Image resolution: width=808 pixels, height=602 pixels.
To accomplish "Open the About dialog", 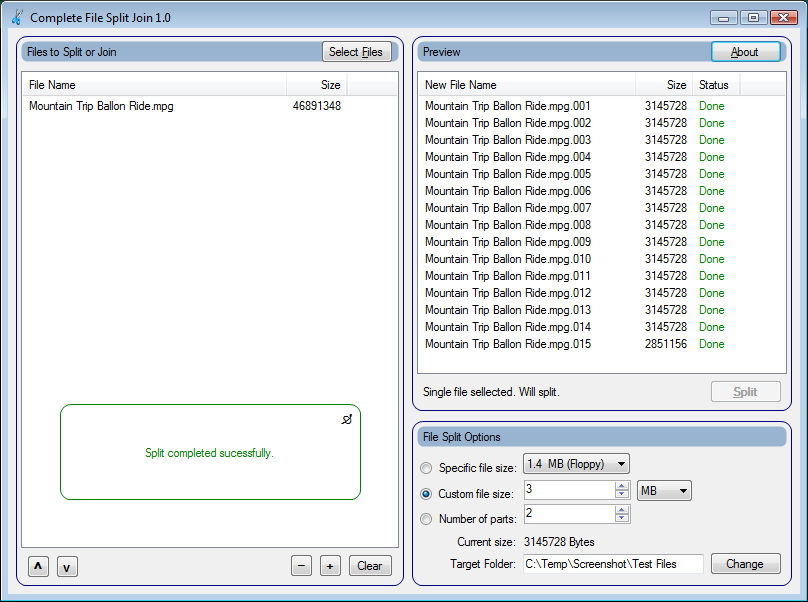I will (x=745, y=52).
